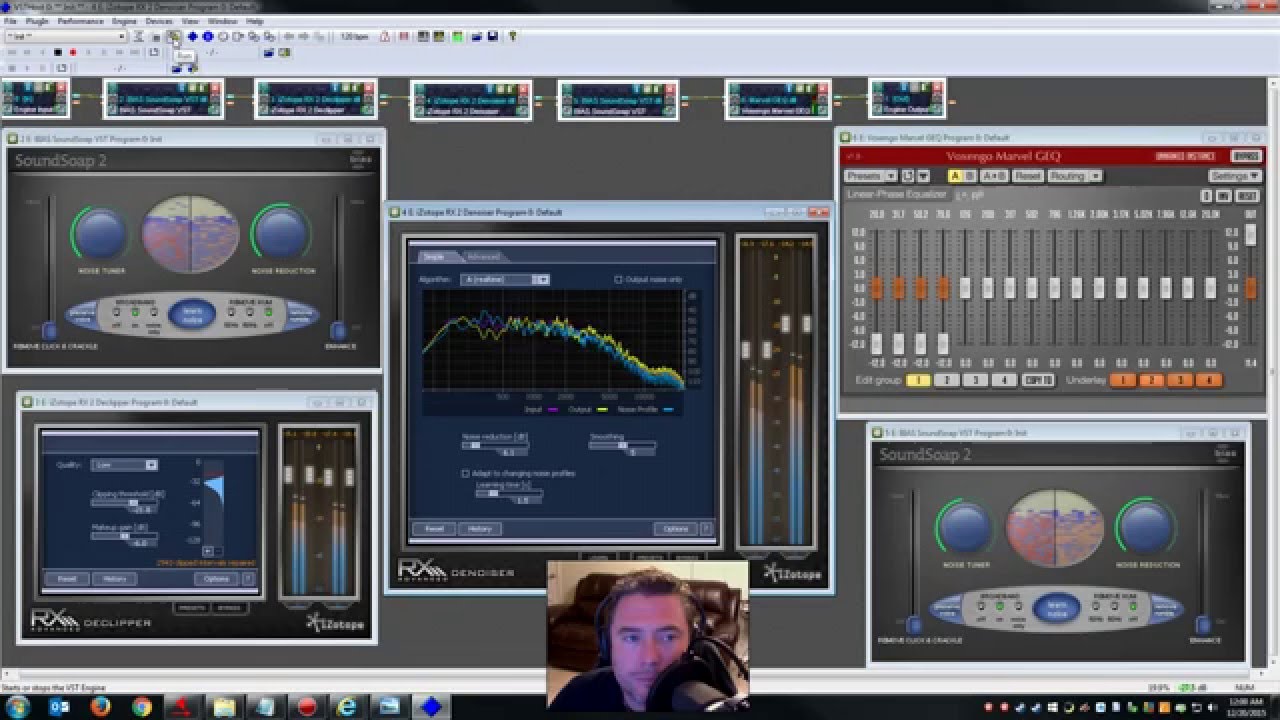Enable Adapt to changing noise profiles checkbox
Image resolution: width=1280 pixels, height=720 pixels.
(x=465, y=473)
